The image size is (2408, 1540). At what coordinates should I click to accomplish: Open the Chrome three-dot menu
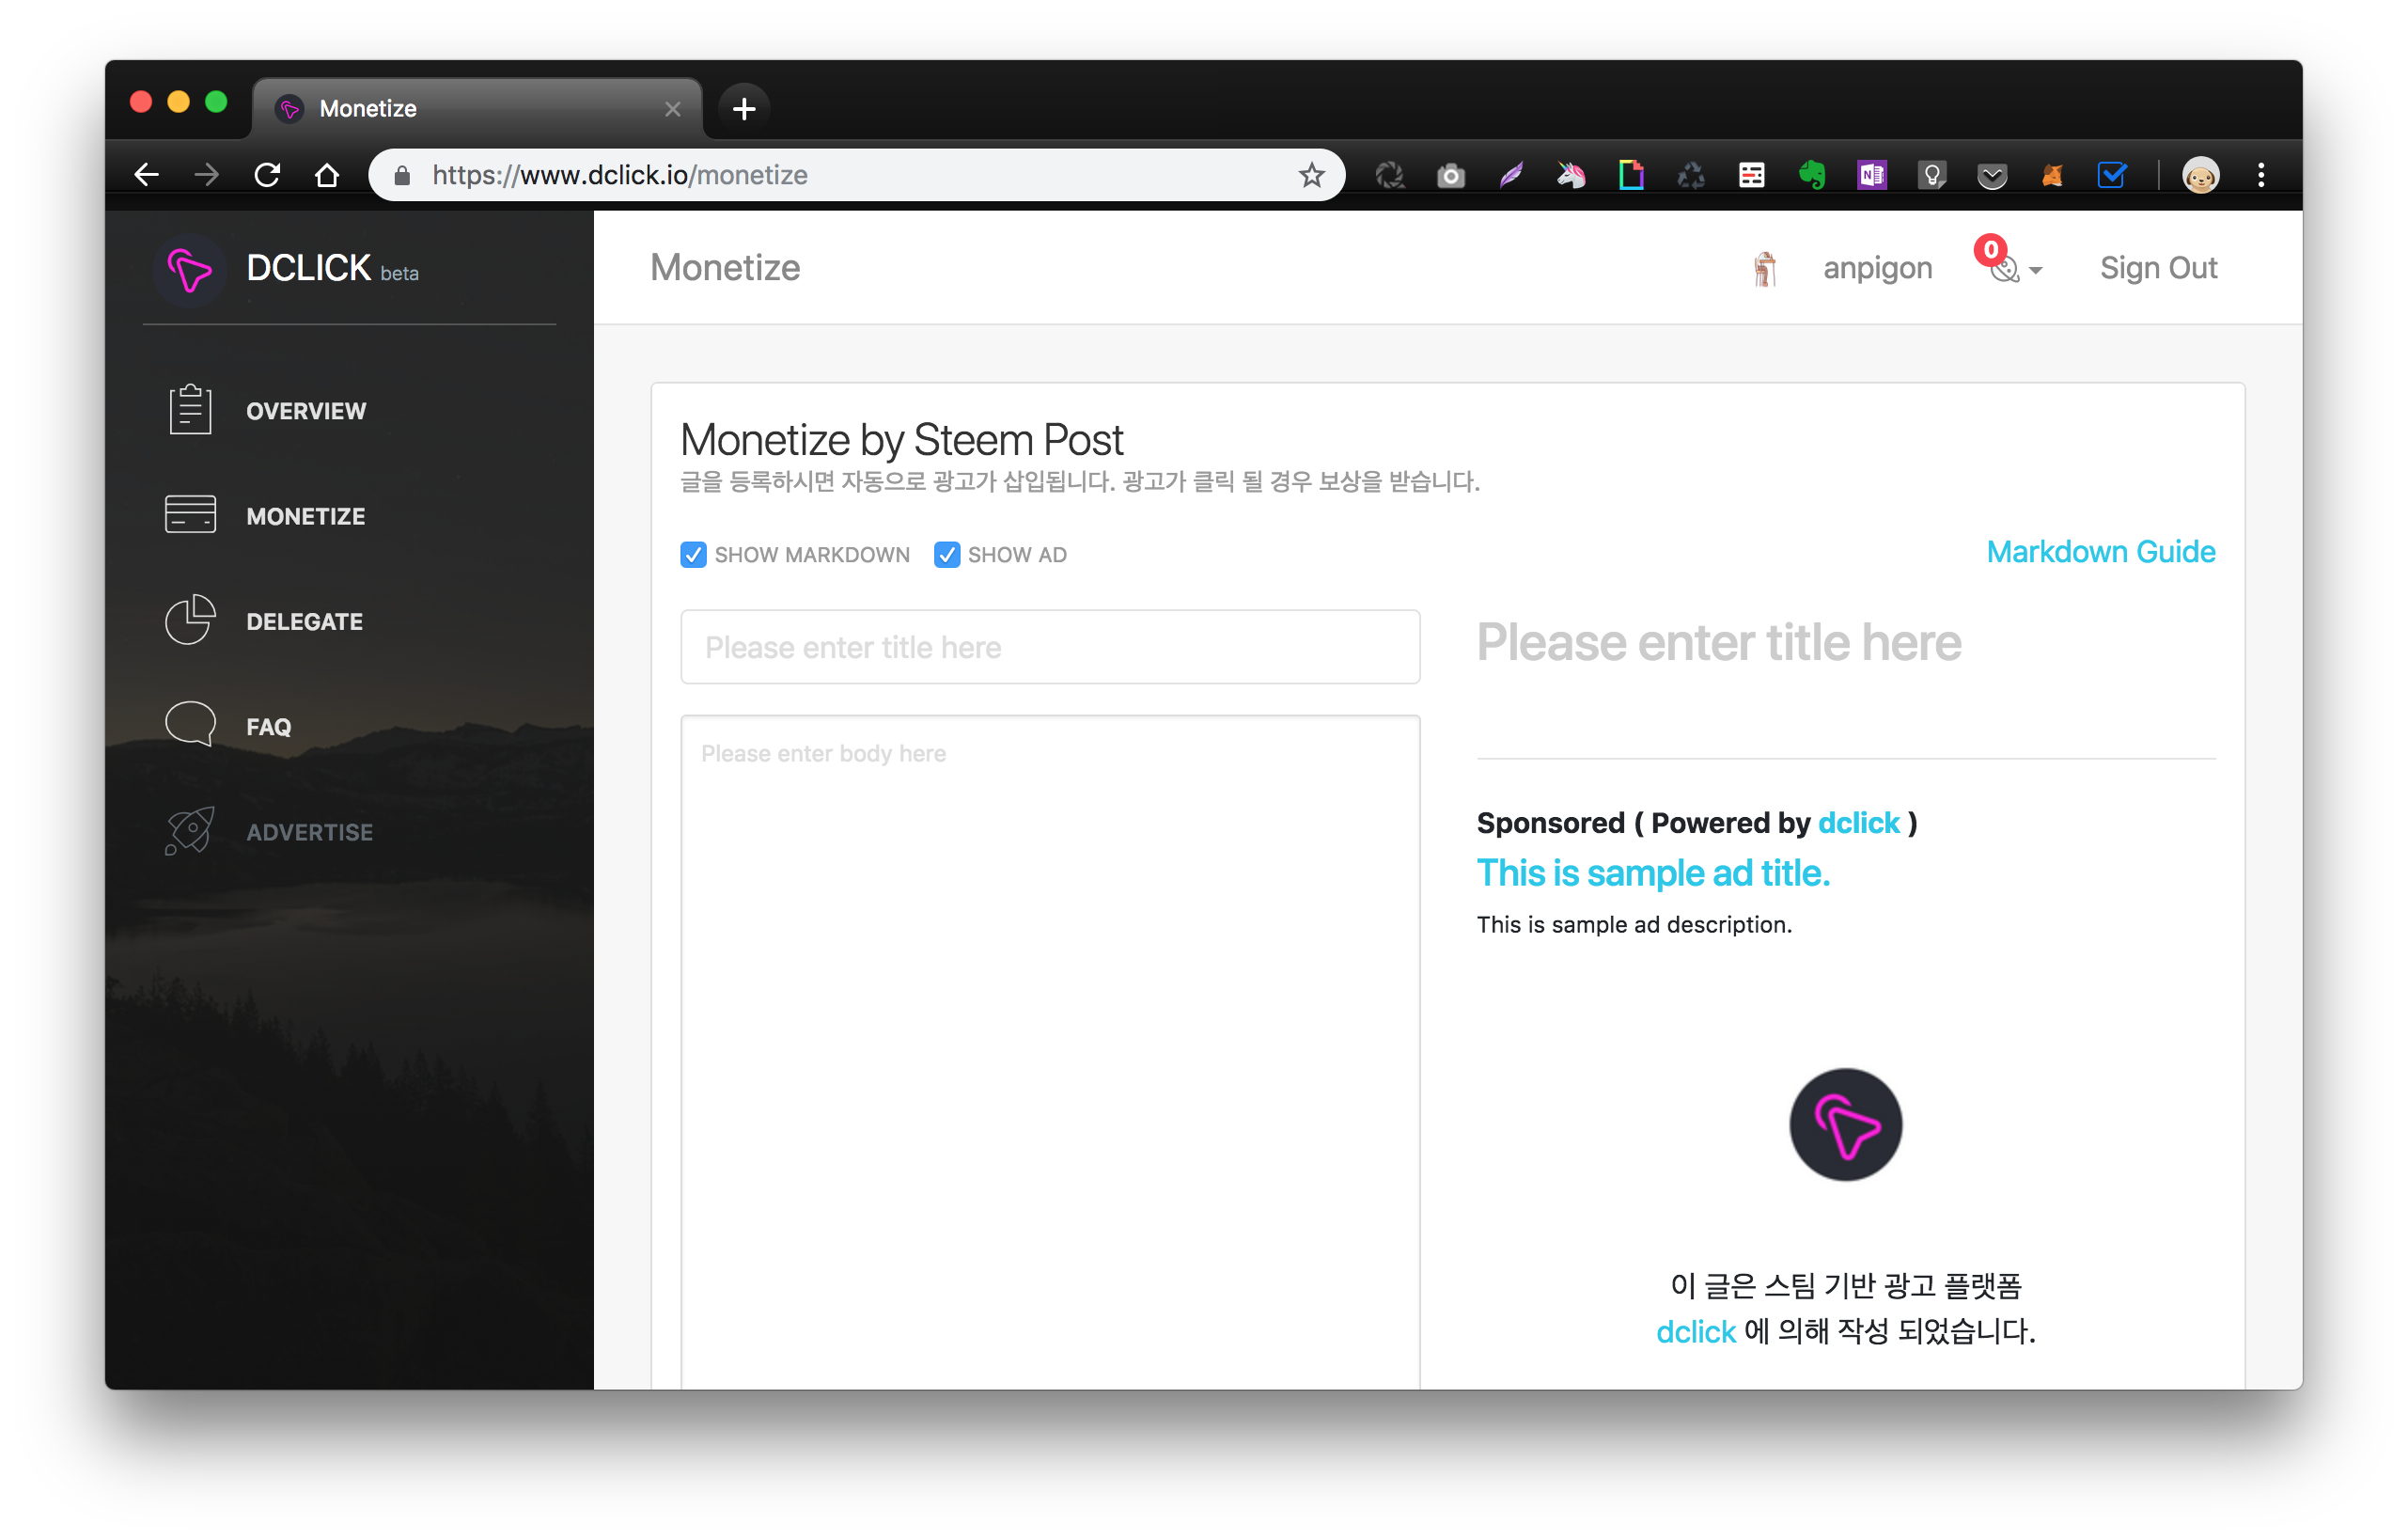[x=2260, y=175]
